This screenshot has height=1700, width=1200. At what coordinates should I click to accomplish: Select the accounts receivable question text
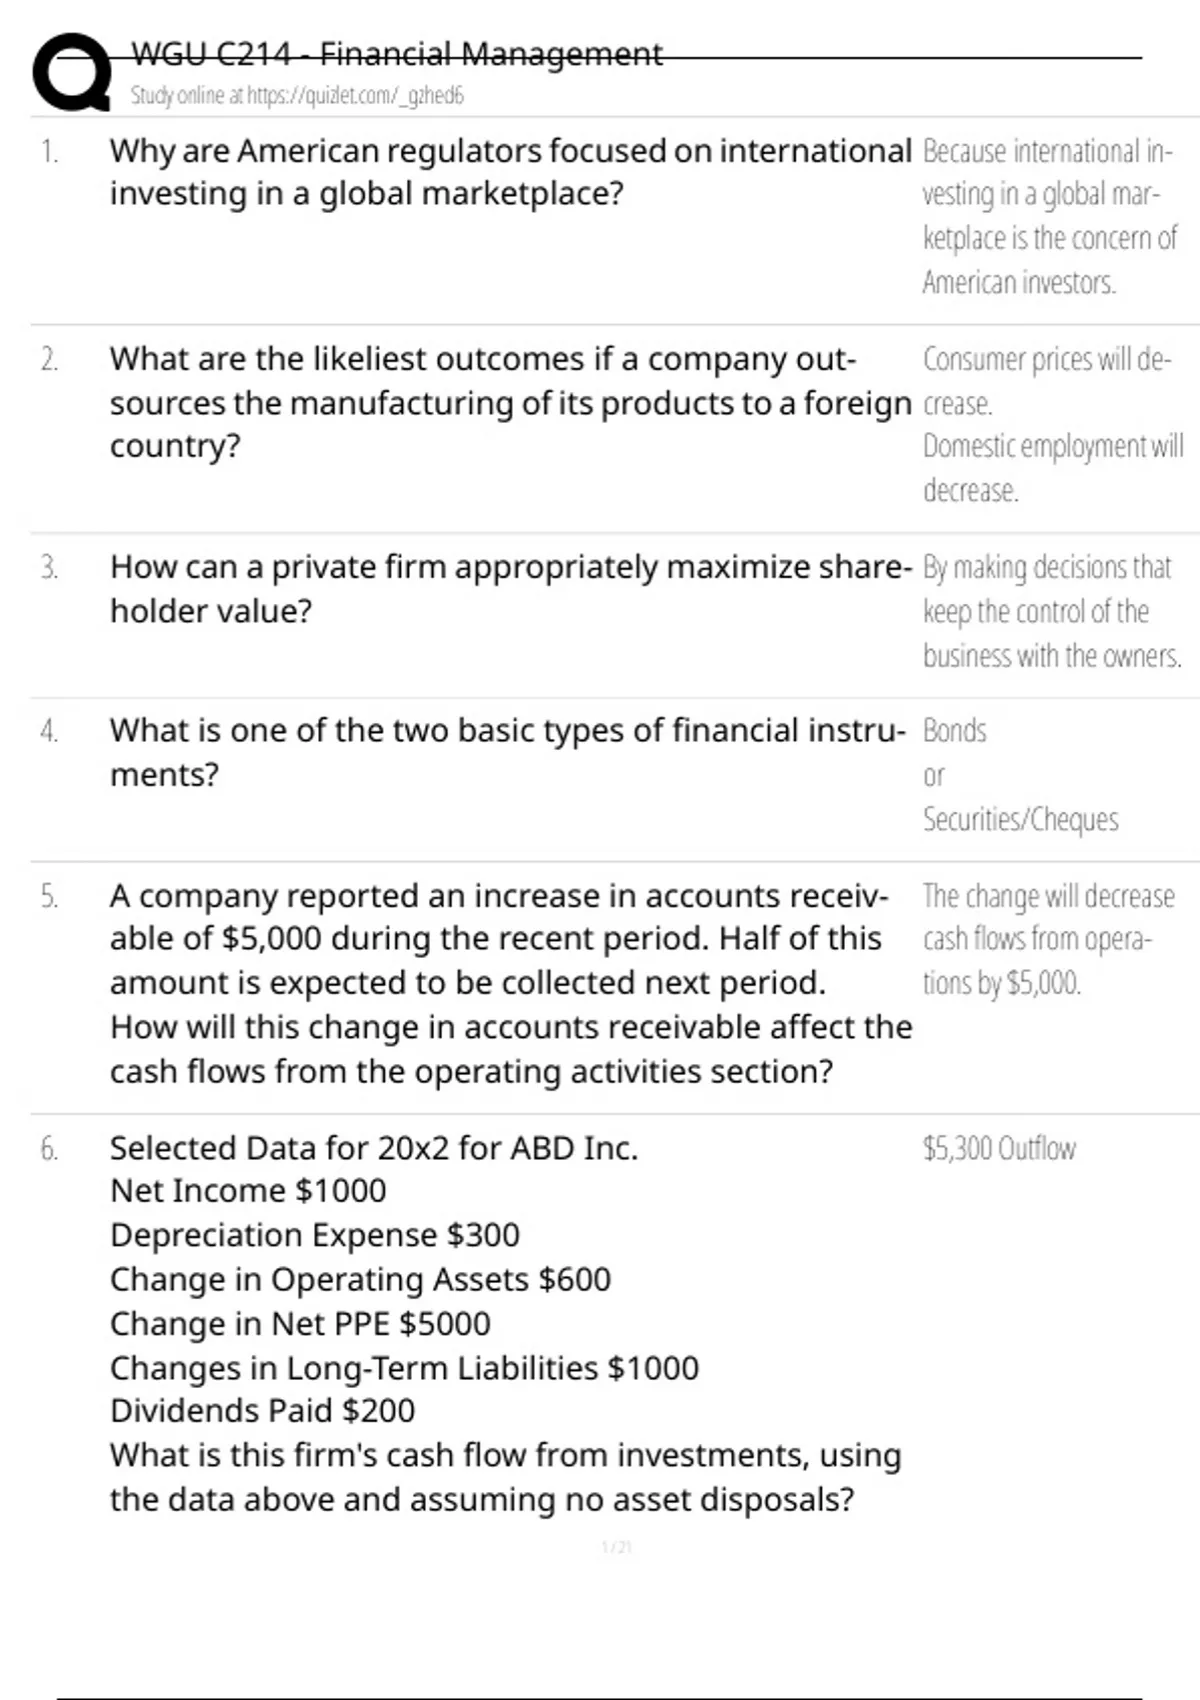[x=510, y=983]
